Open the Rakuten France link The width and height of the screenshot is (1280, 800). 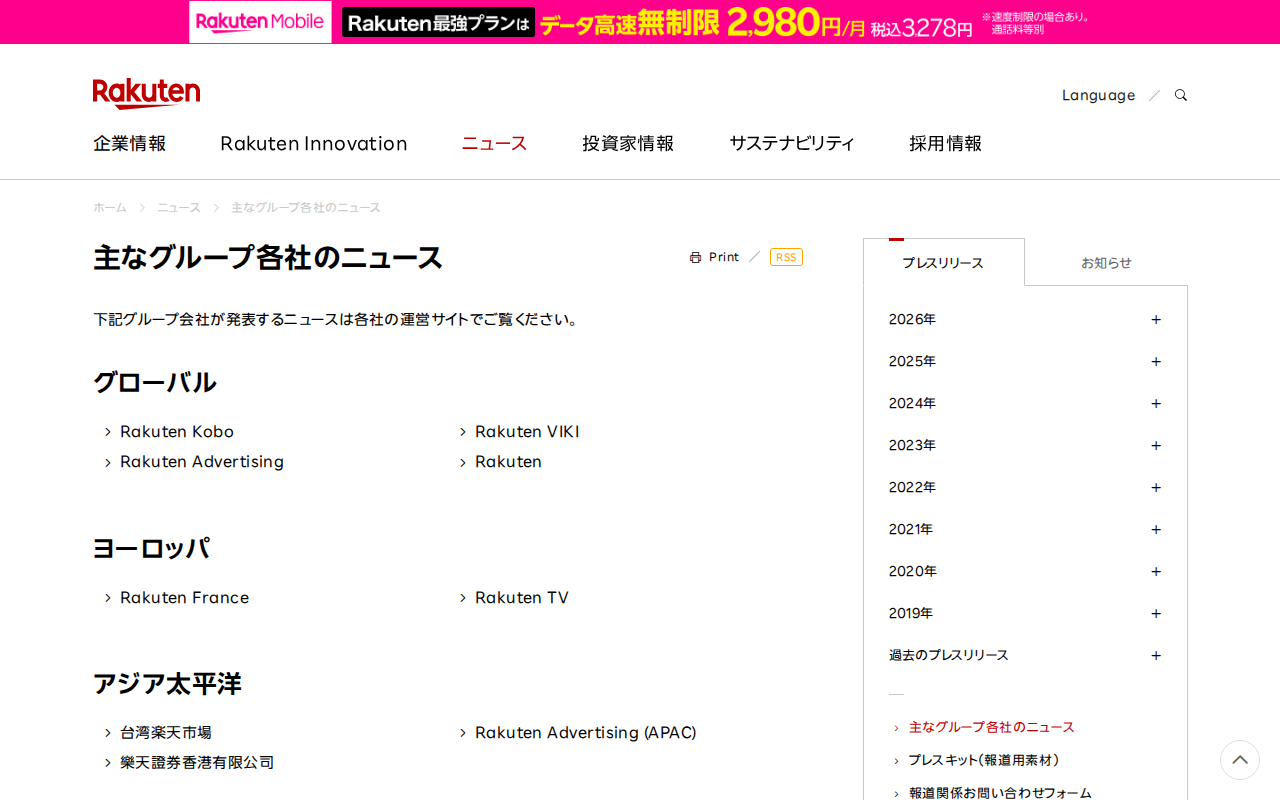point(185,597)
